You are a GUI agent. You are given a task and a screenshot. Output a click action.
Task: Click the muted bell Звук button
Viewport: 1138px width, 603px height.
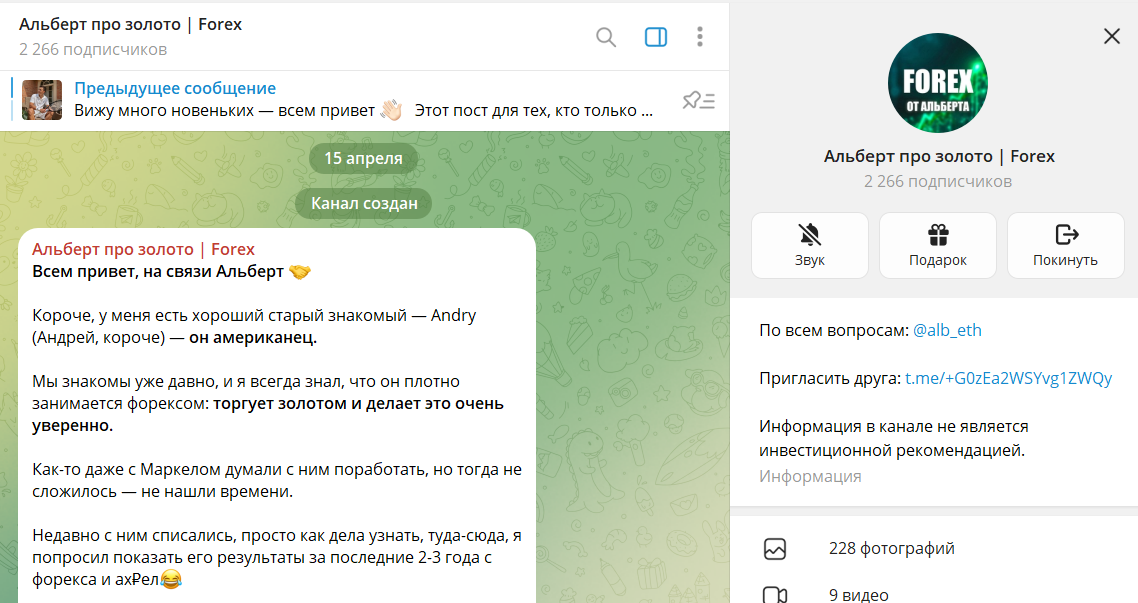click(x=810, y=245)
